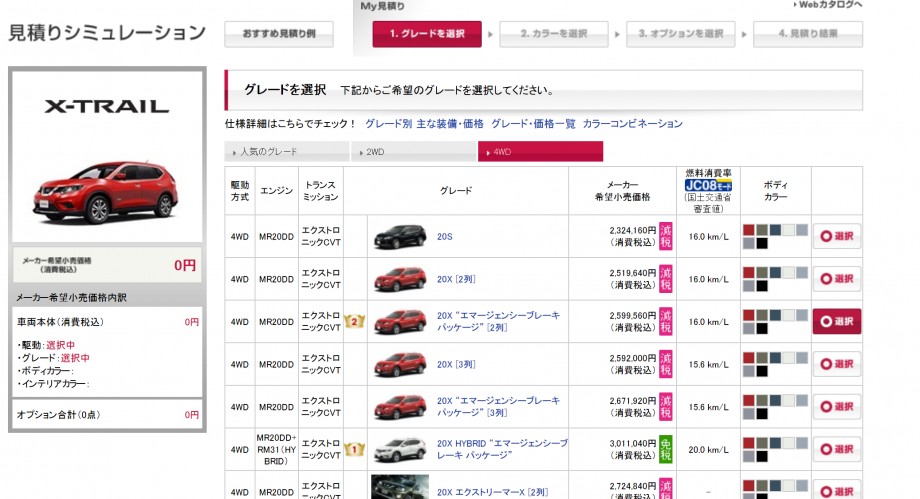This screenshot has height=499, width=920.
Task: Click the 減税 badge beside 2,592,000円
Action: 665,364
